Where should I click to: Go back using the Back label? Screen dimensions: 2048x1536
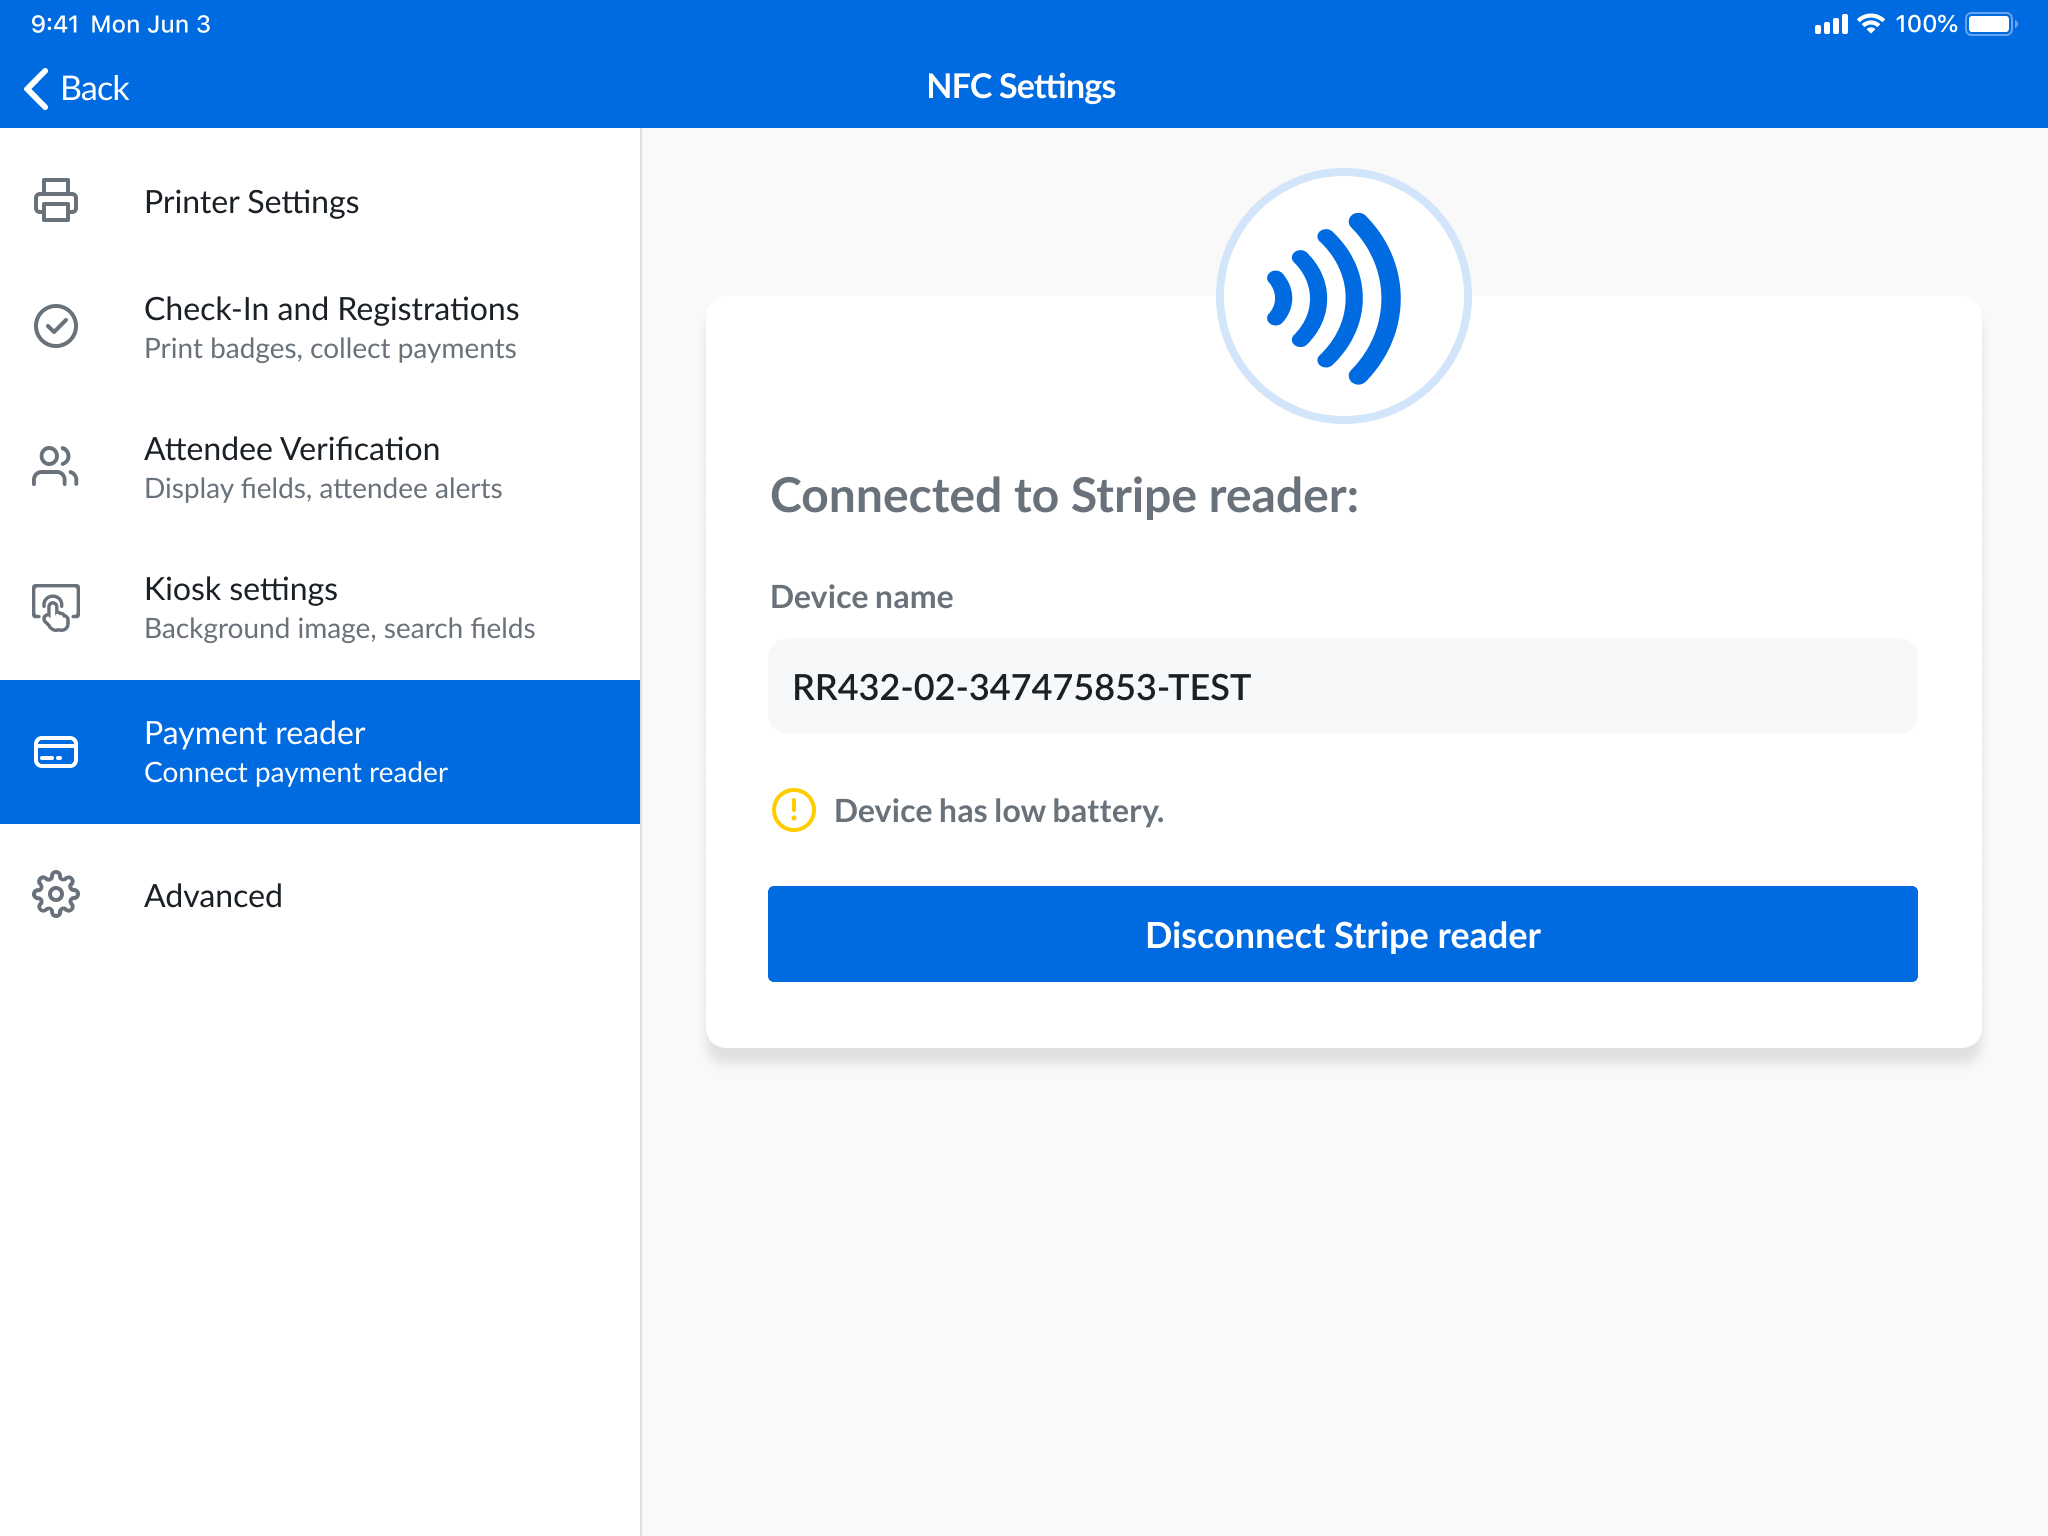coord(95,88)
